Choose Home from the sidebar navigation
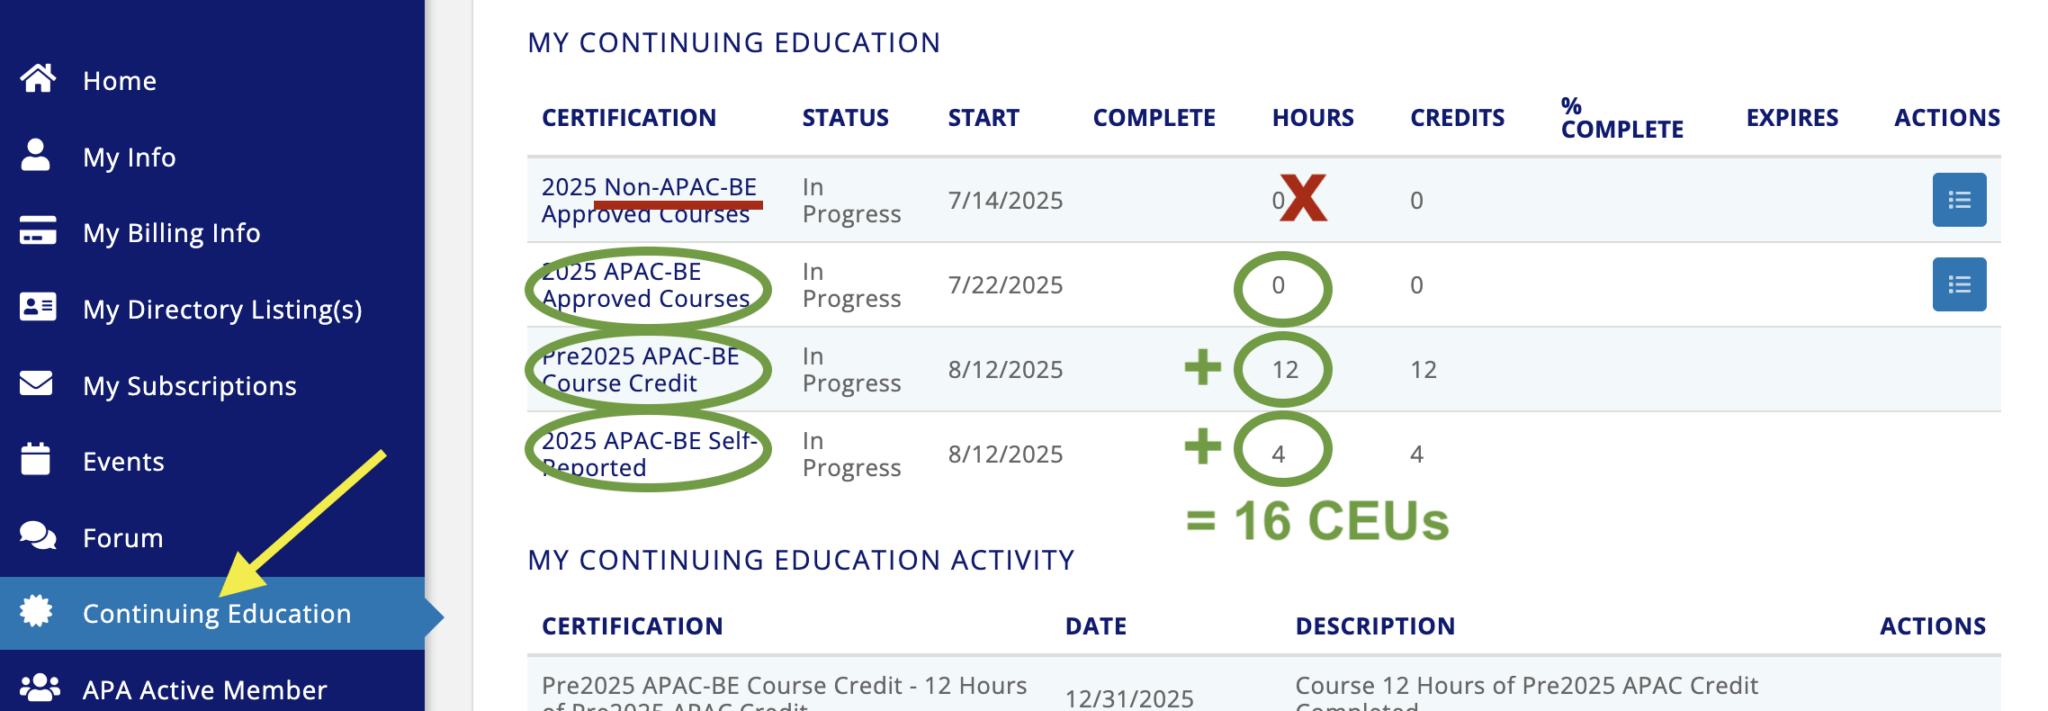This screenshot has height=711, width=2048. [x=119, y=80]
